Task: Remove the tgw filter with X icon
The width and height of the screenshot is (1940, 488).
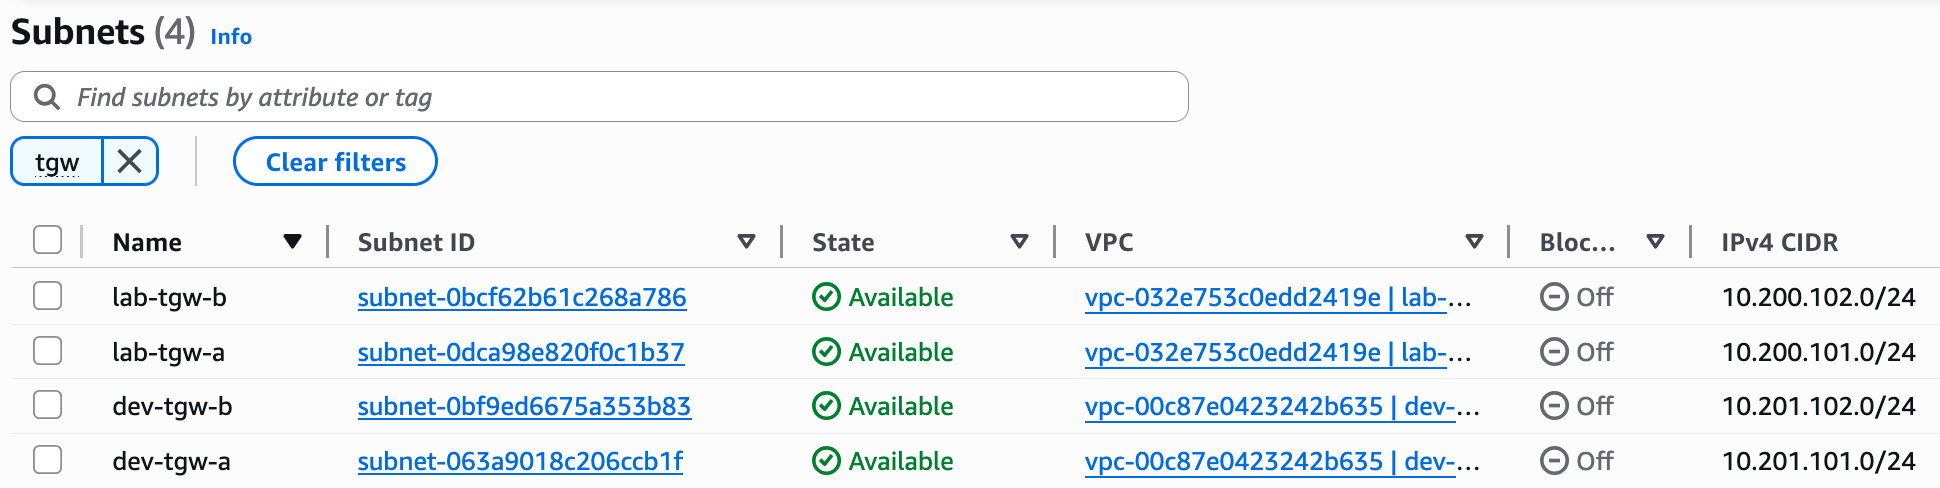Action: pos(130,161)
